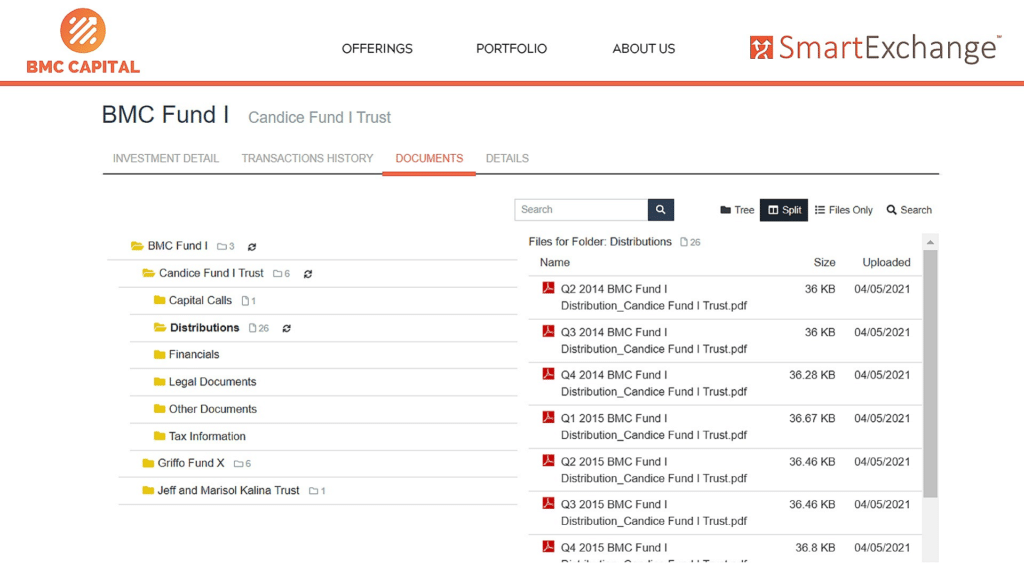This screenshot has width=1024, height=576.
Task: Expand the Griffo Fund X folder
Action: (148, 463)
